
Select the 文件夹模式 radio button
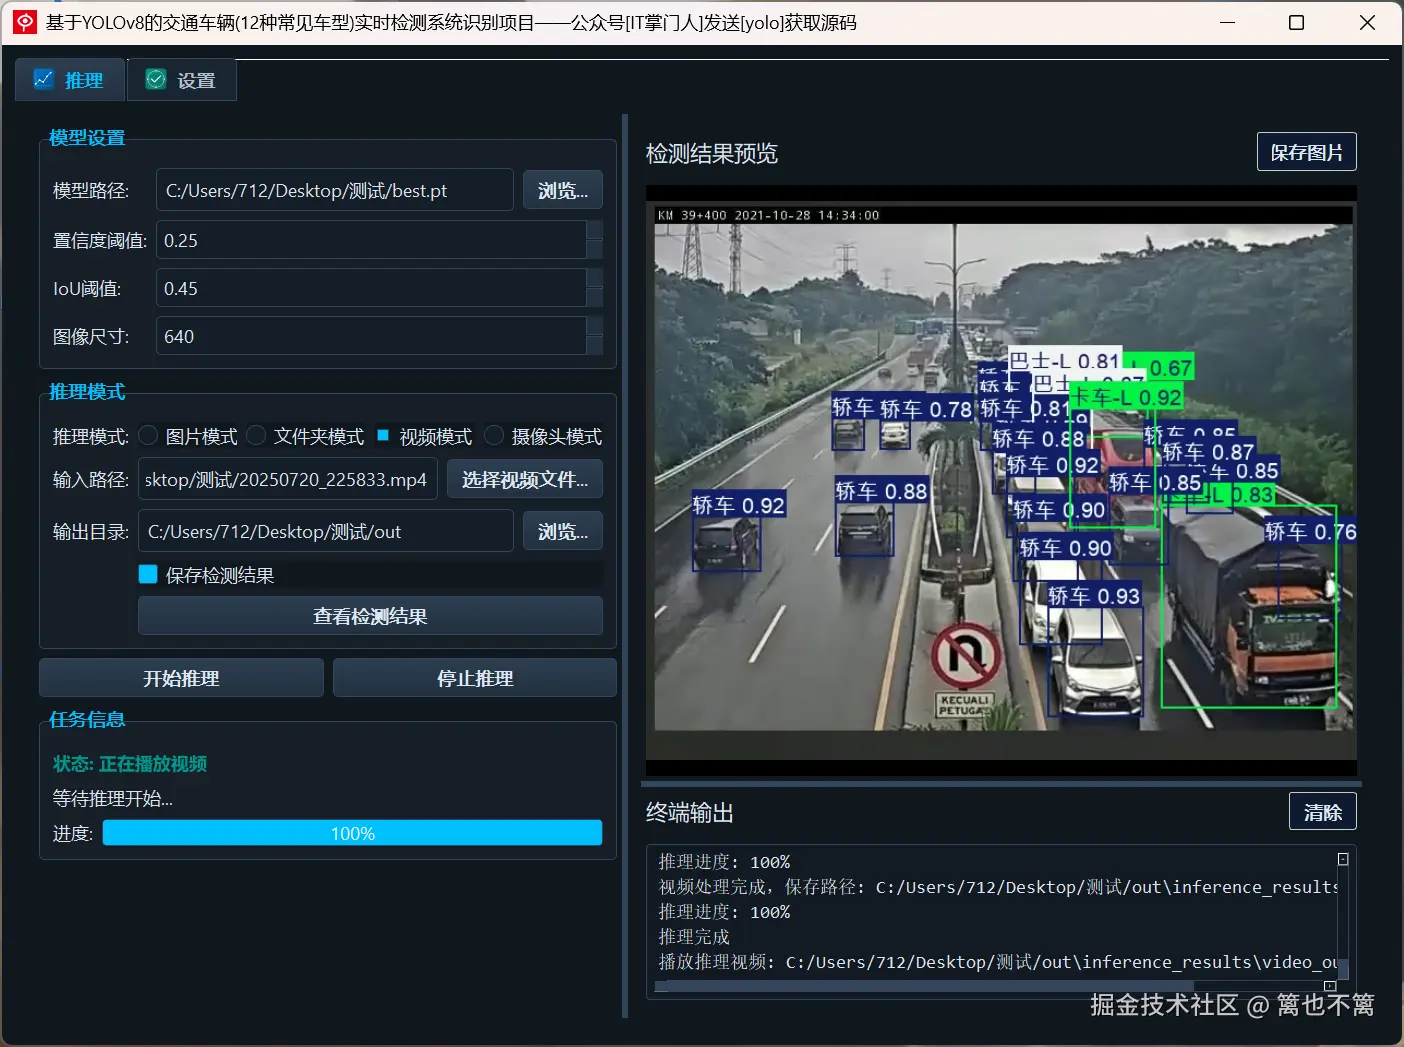tap(257, 435)
